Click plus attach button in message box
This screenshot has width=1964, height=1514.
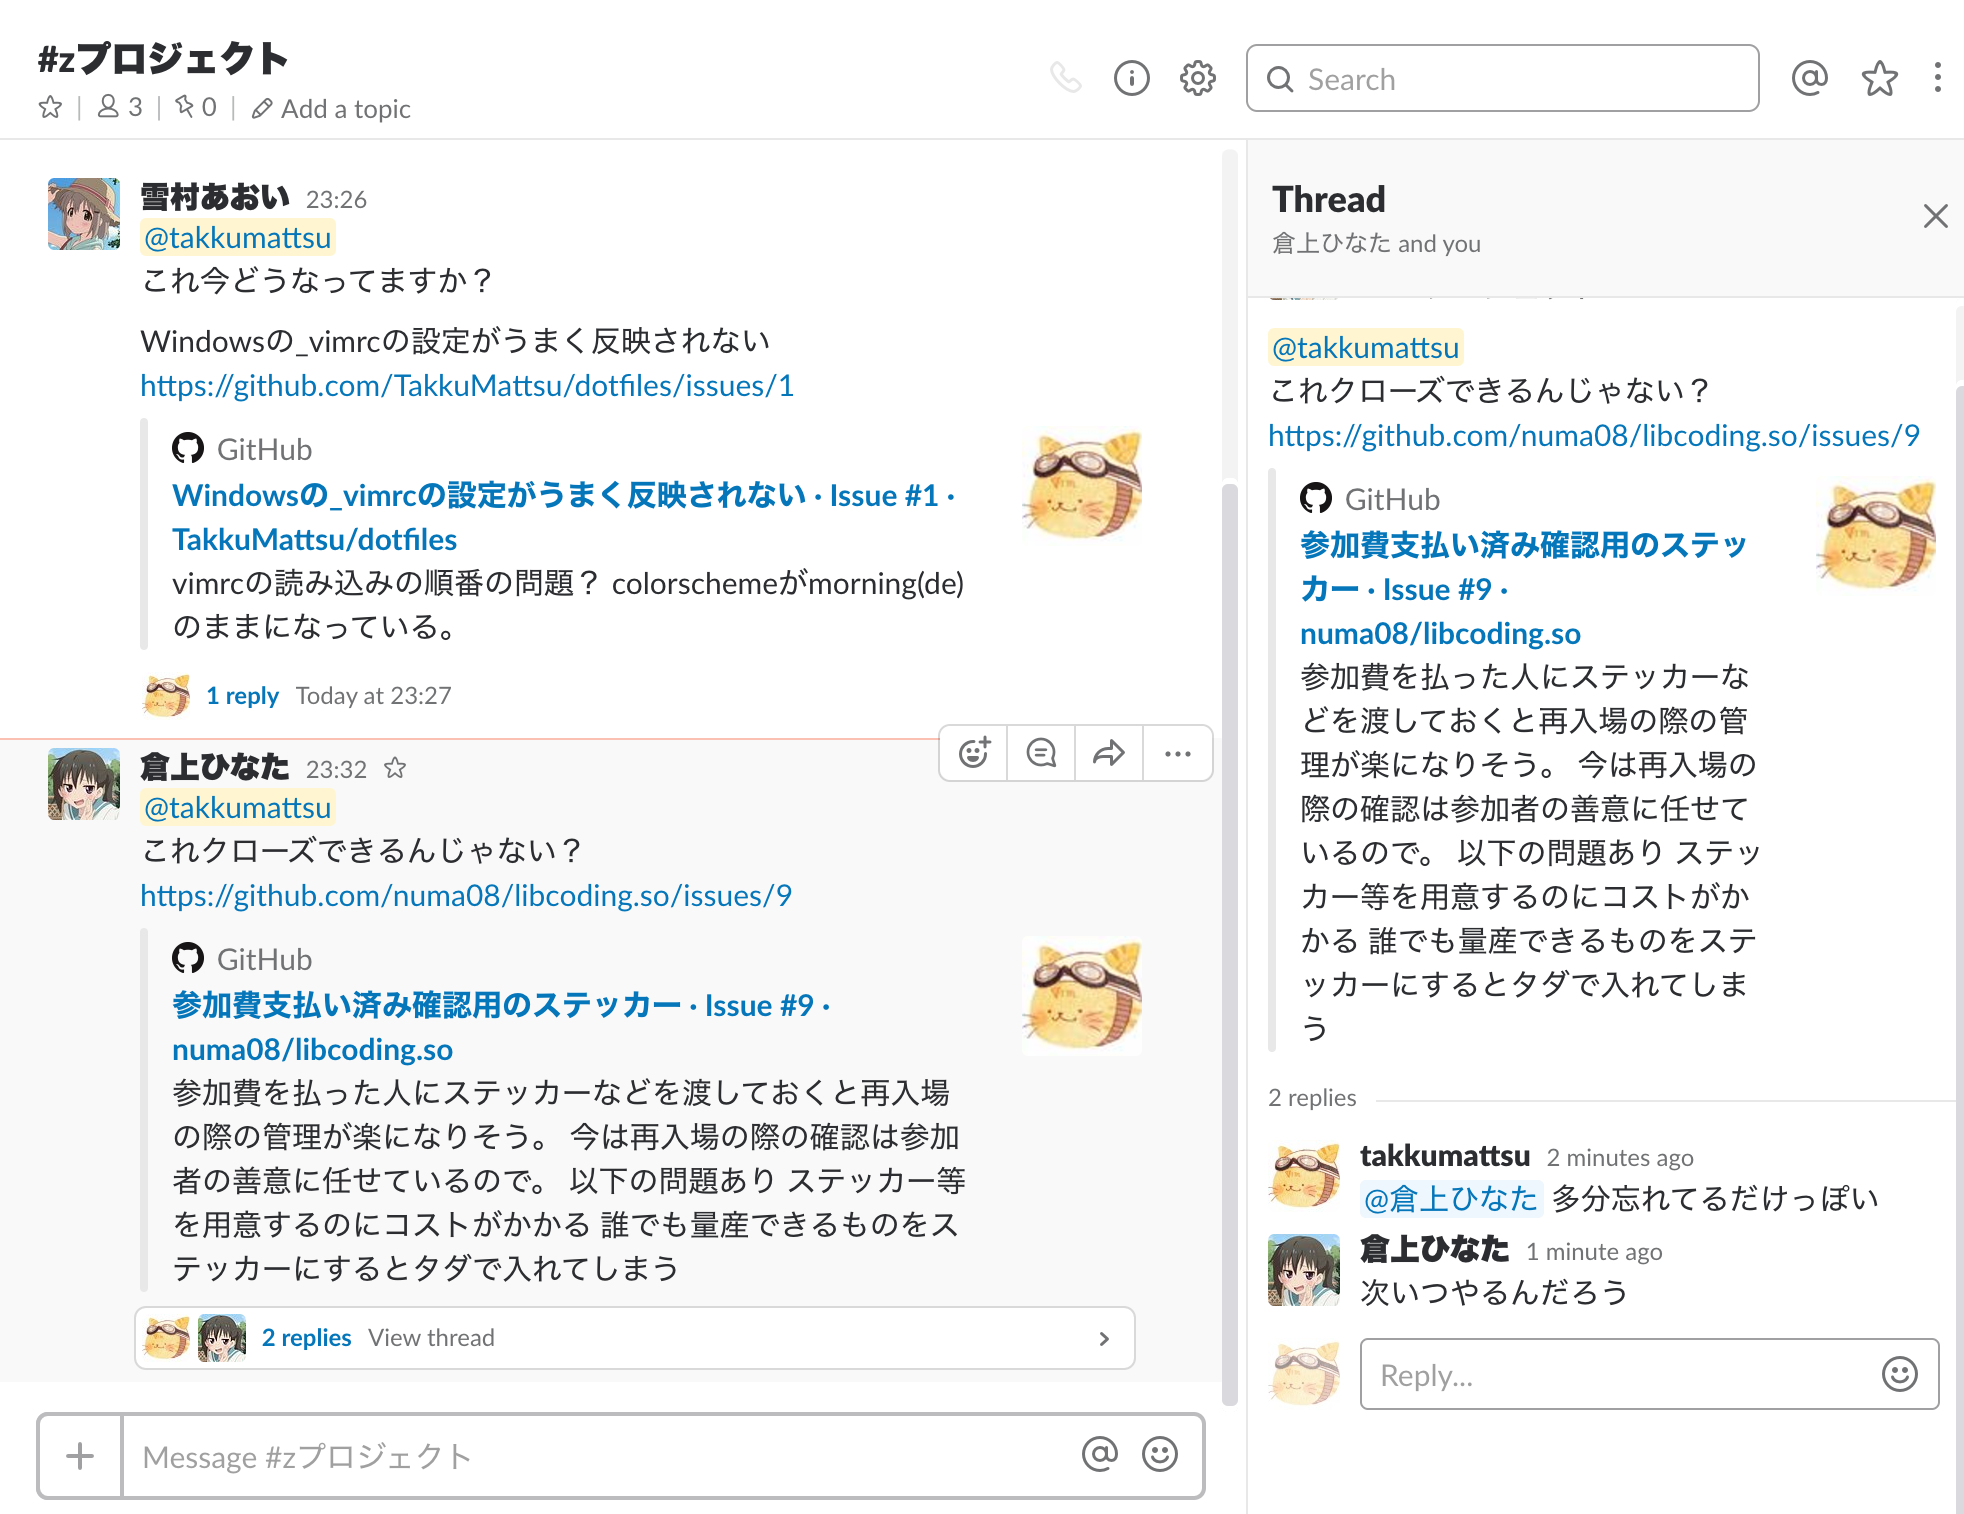point(80,1456)
